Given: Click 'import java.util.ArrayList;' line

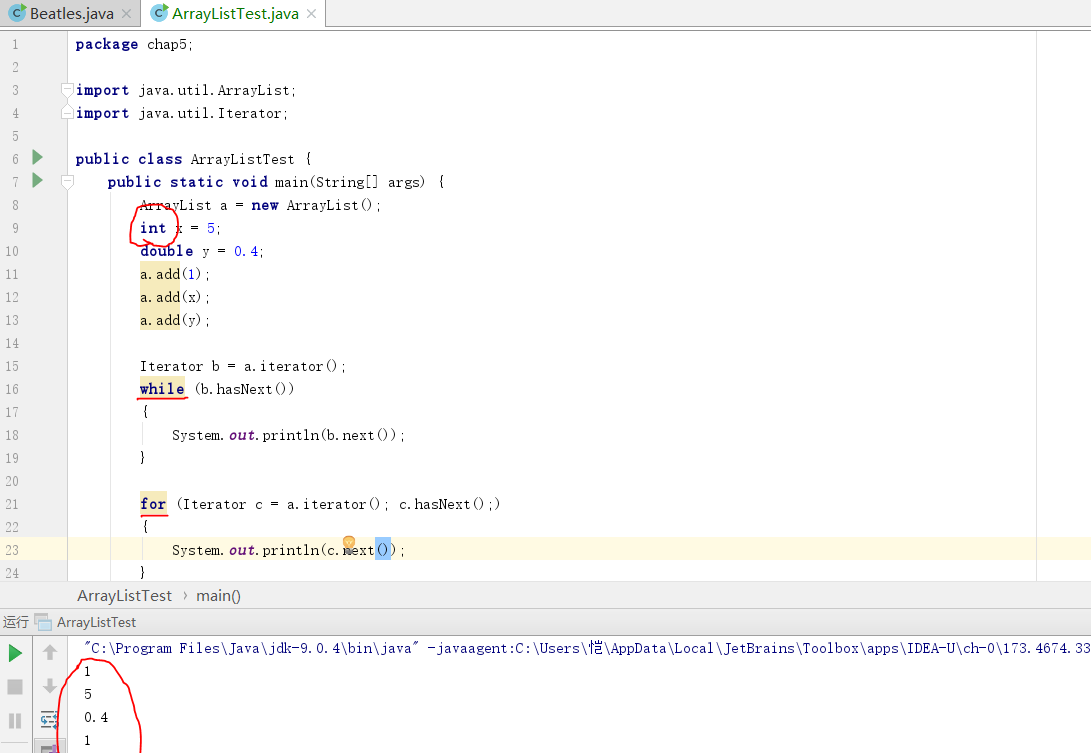Looking at the screenshot, I should click(x=186, y=90).
